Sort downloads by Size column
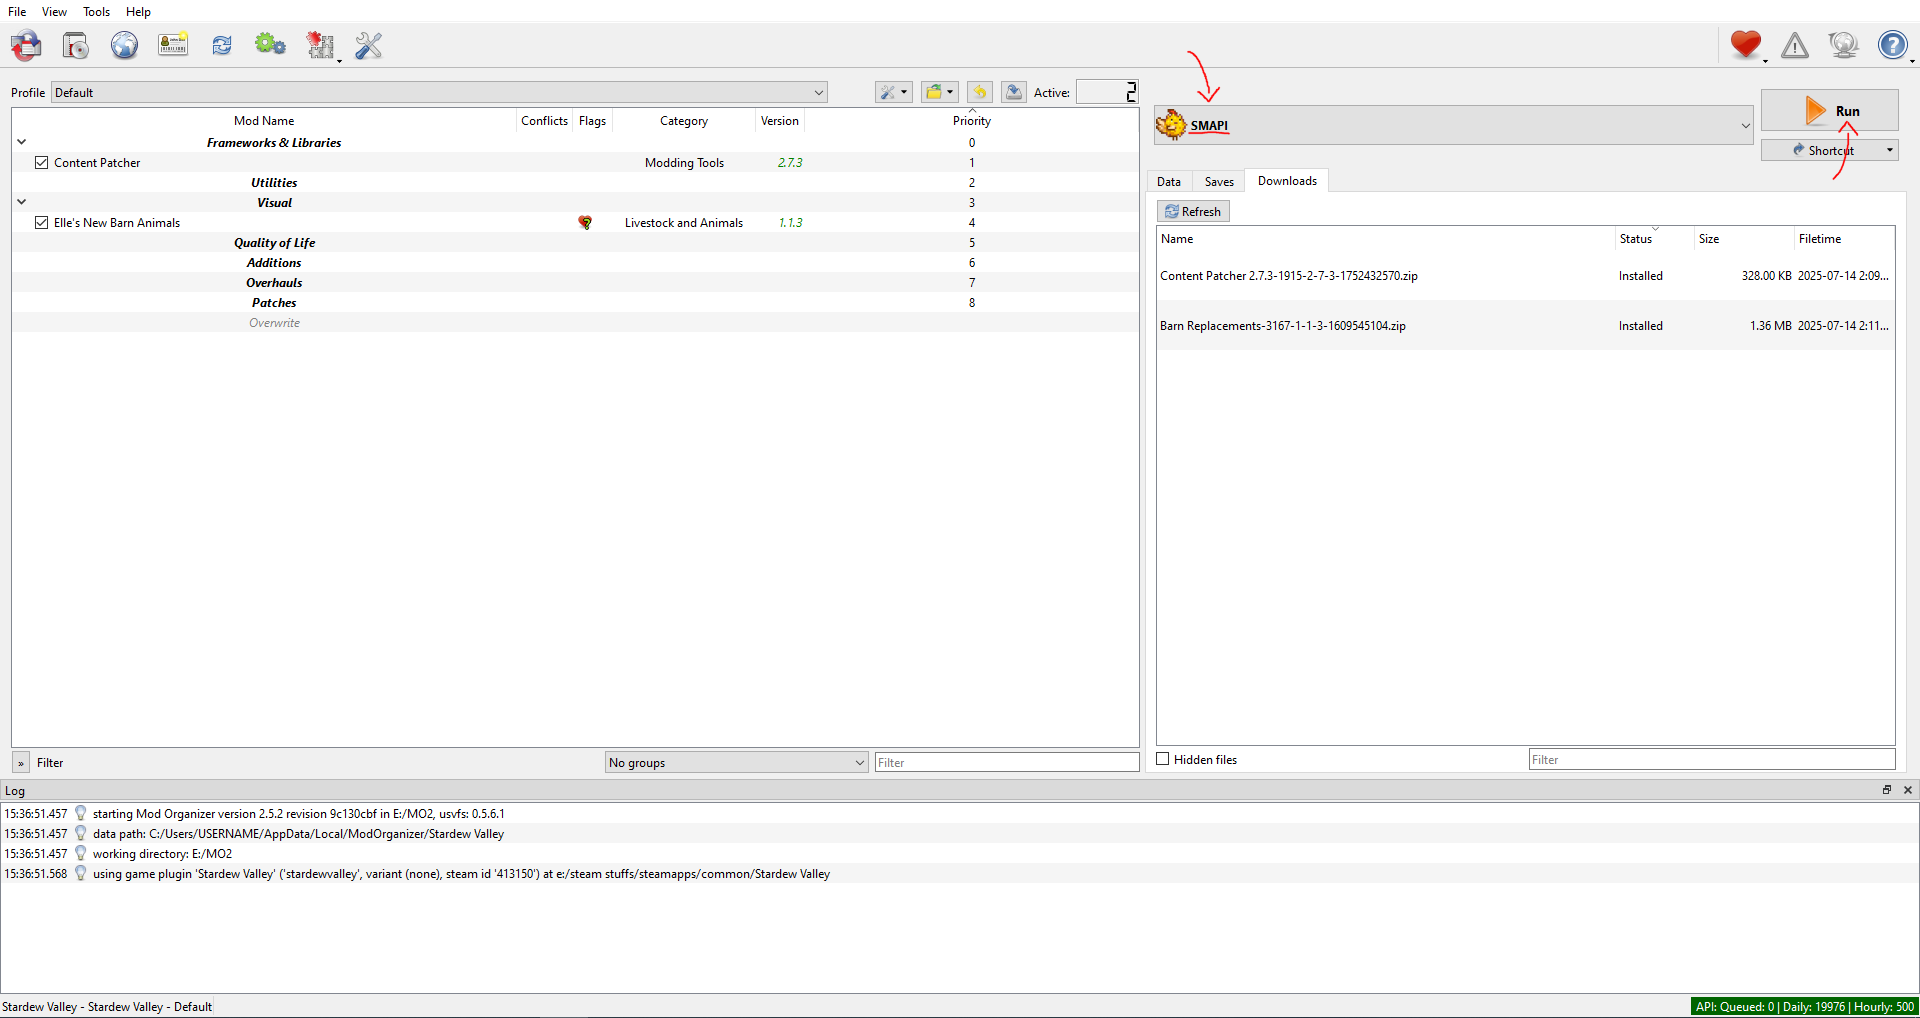This screenshot has width=1920, height=1018. tap(1744, 239)
